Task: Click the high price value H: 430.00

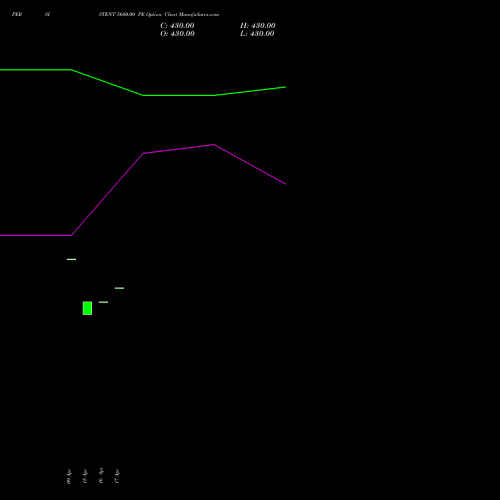Action: [258, 26]
